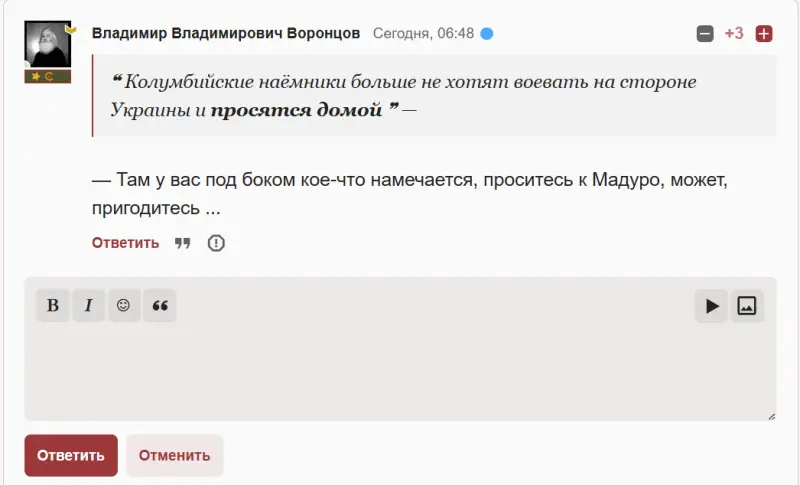The image size is (800, 485).
Task: Focus the reply text area
Action: (x=400, y=370)
